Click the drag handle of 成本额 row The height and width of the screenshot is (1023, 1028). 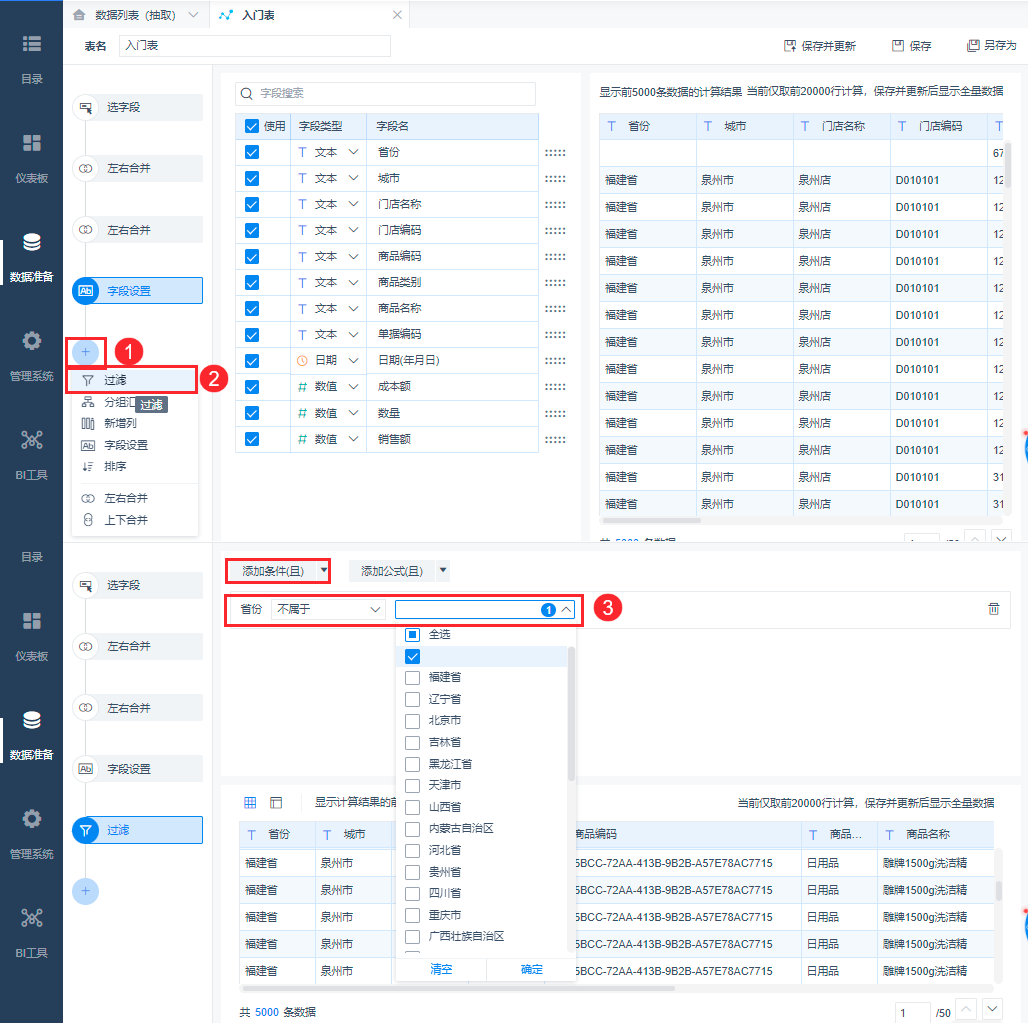pos(555,387)
